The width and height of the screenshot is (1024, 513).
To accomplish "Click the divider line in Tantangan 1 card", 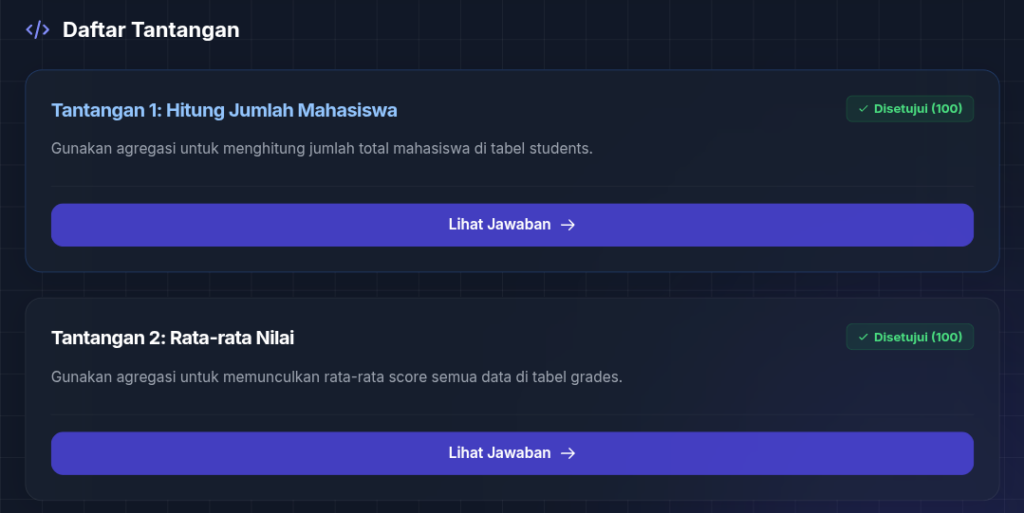I will (x=512, y=186).
